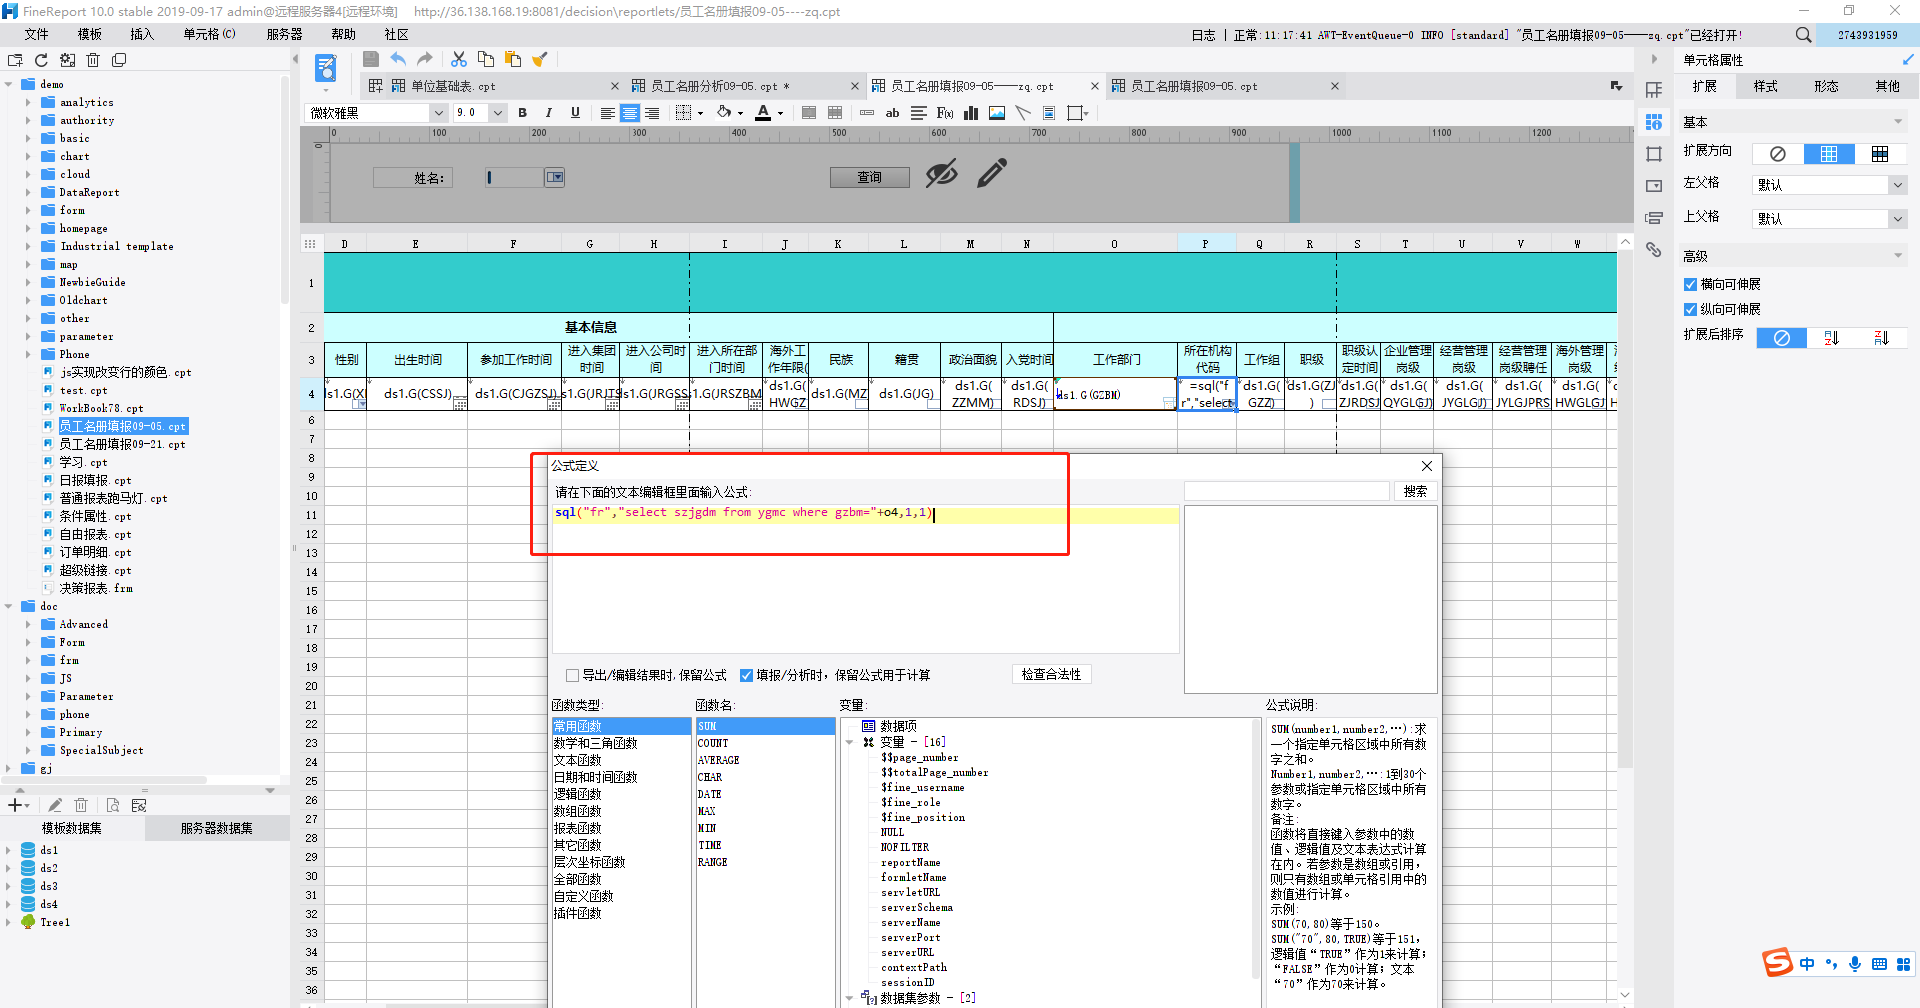Collapse the demo folder tree
This screenshot has width=1920, height=1008.
point(9,84)
